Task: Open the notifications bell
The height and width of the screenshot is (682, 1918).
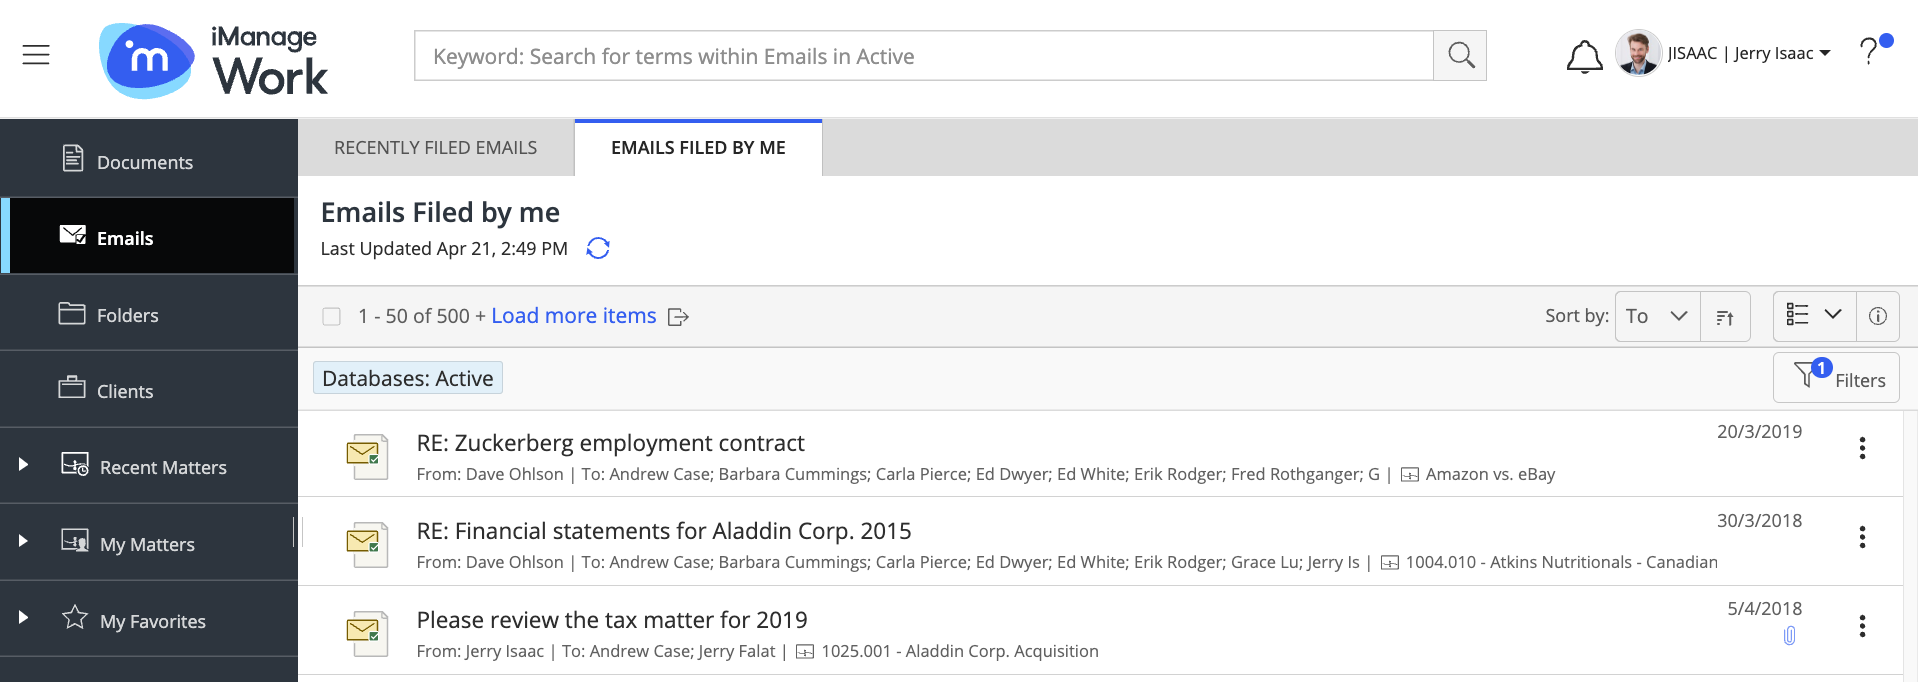Action: point(1584,56)
